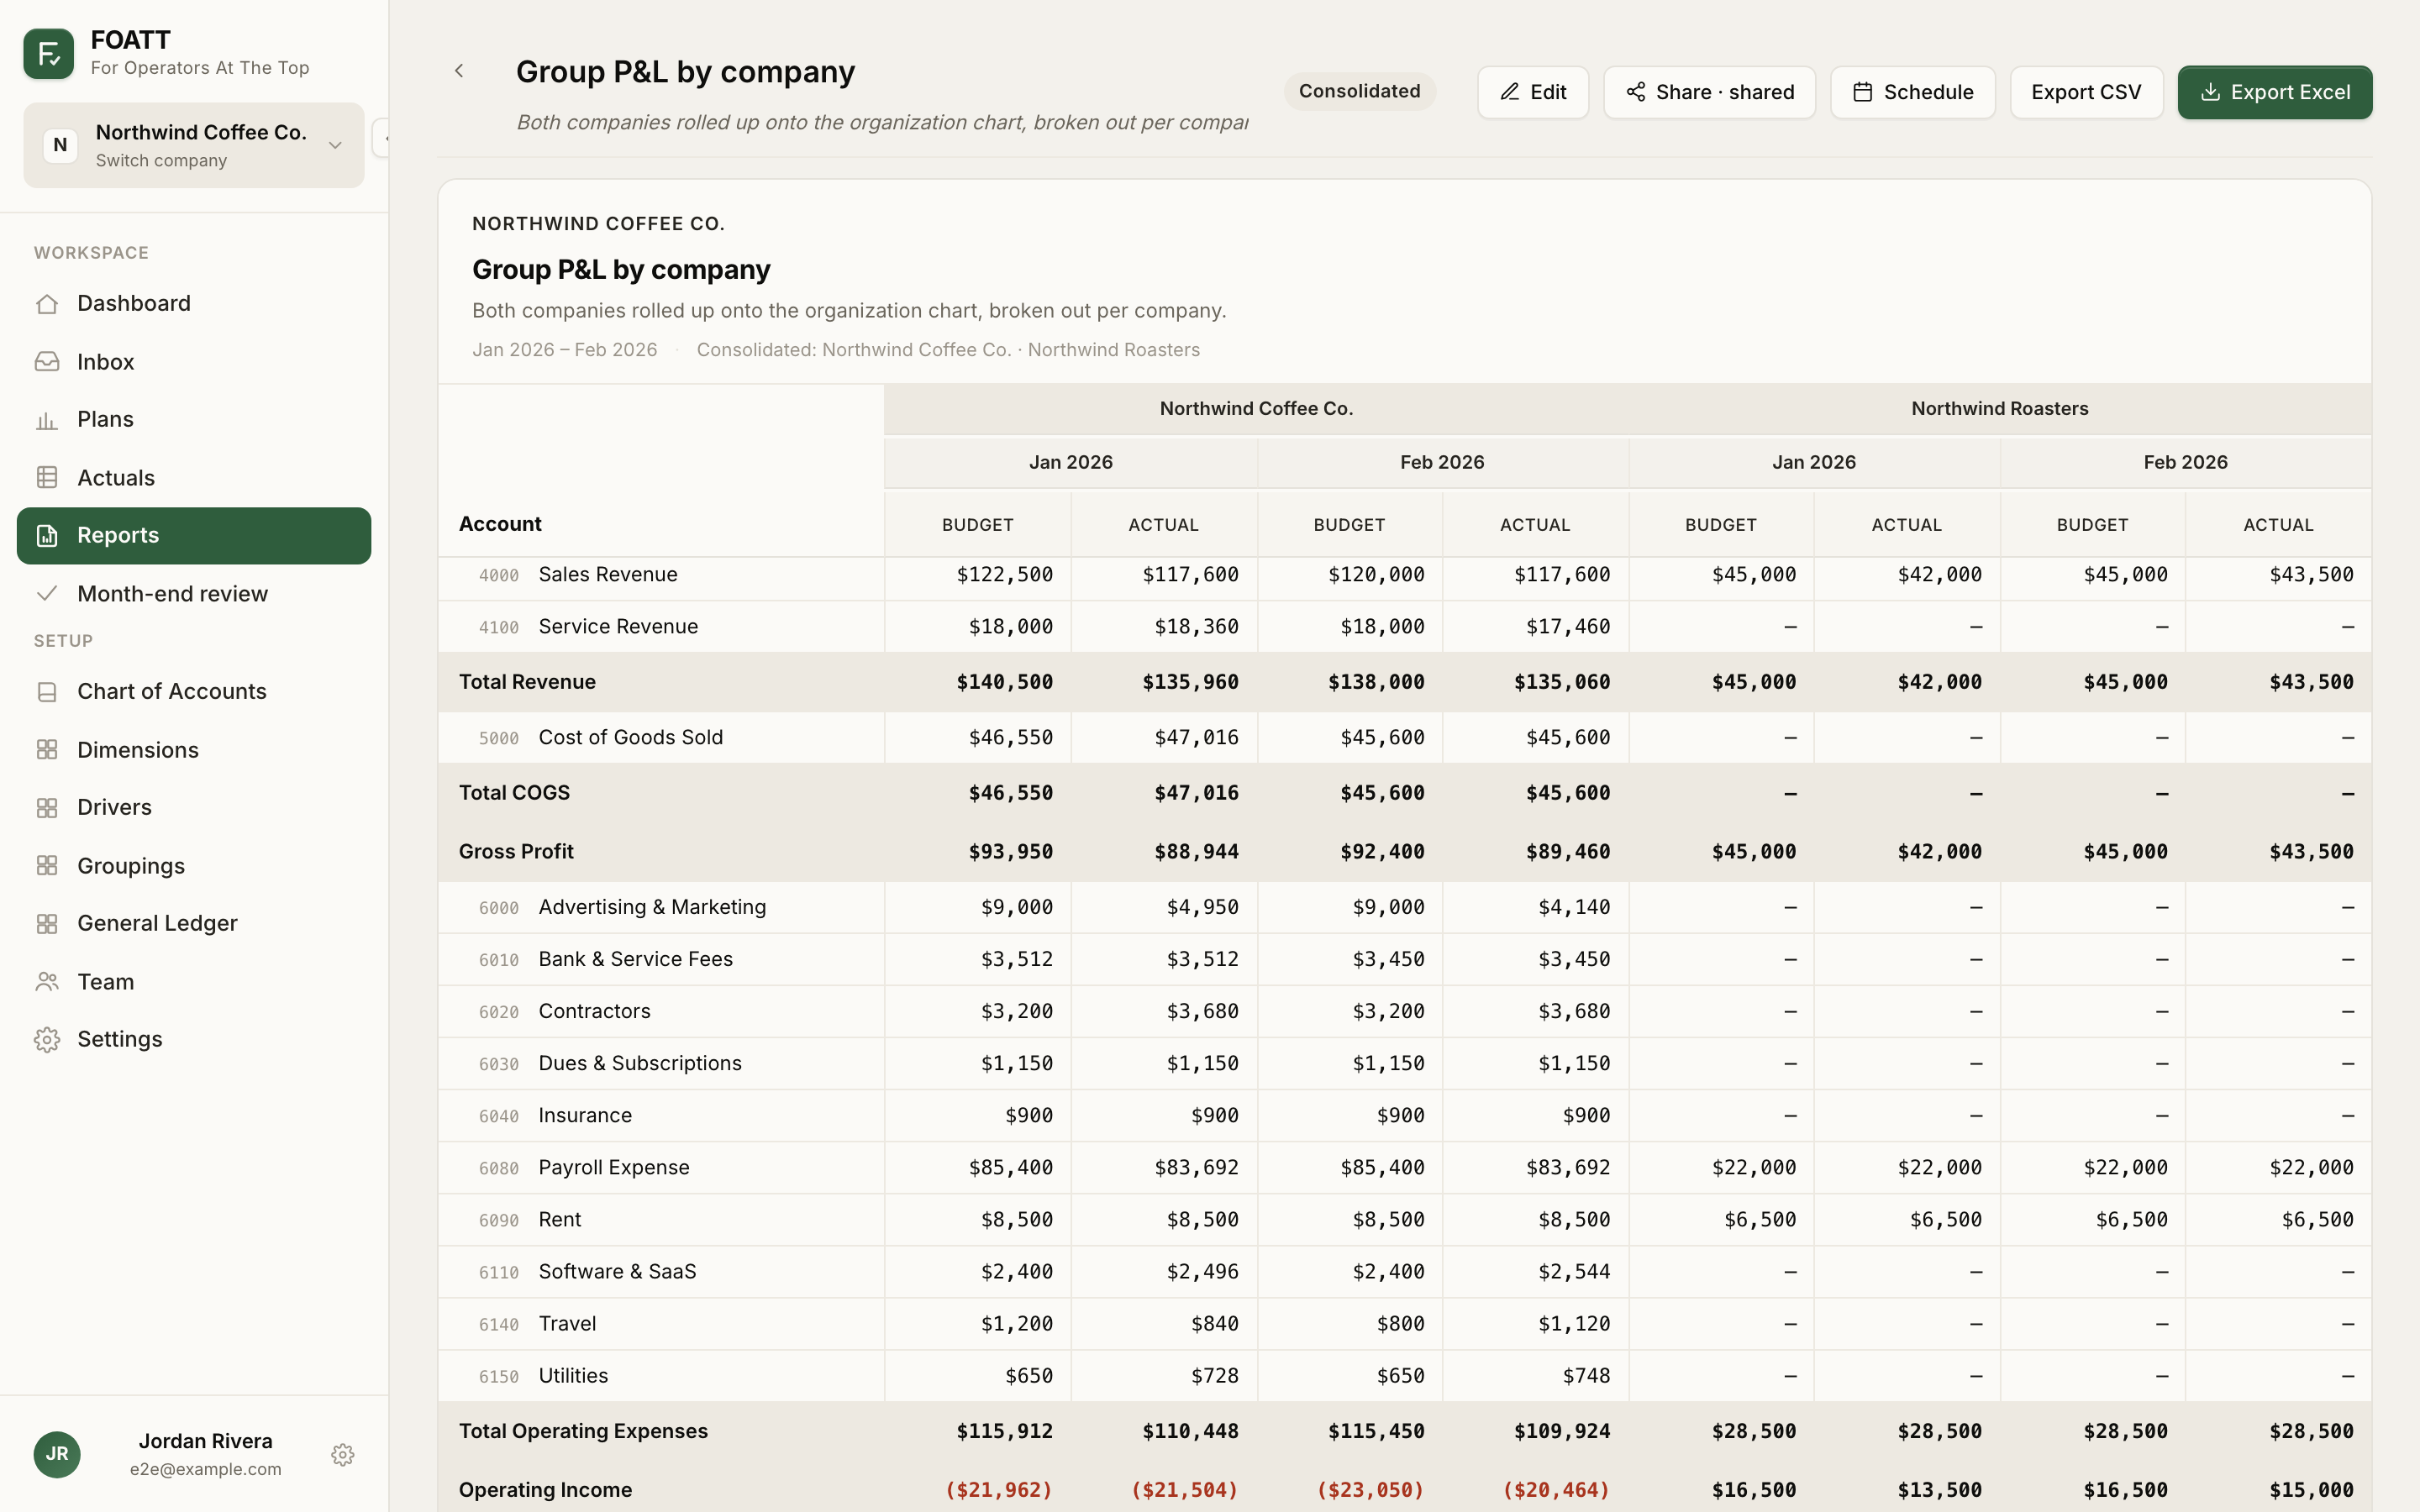Click the Actuals table icon
Image resolution: width=2420 pixels, height=1512 pixels.
pyautogui.click(x=47, y=478)
